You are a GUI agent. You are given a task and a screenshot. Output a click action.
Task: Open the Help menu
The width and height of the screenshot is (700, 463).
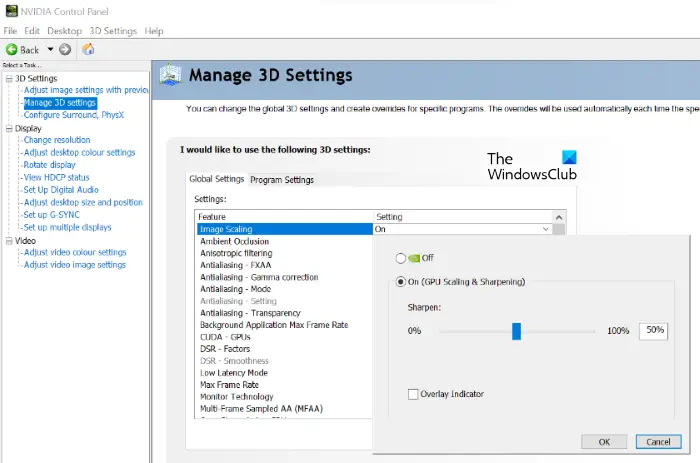(154, 31)
